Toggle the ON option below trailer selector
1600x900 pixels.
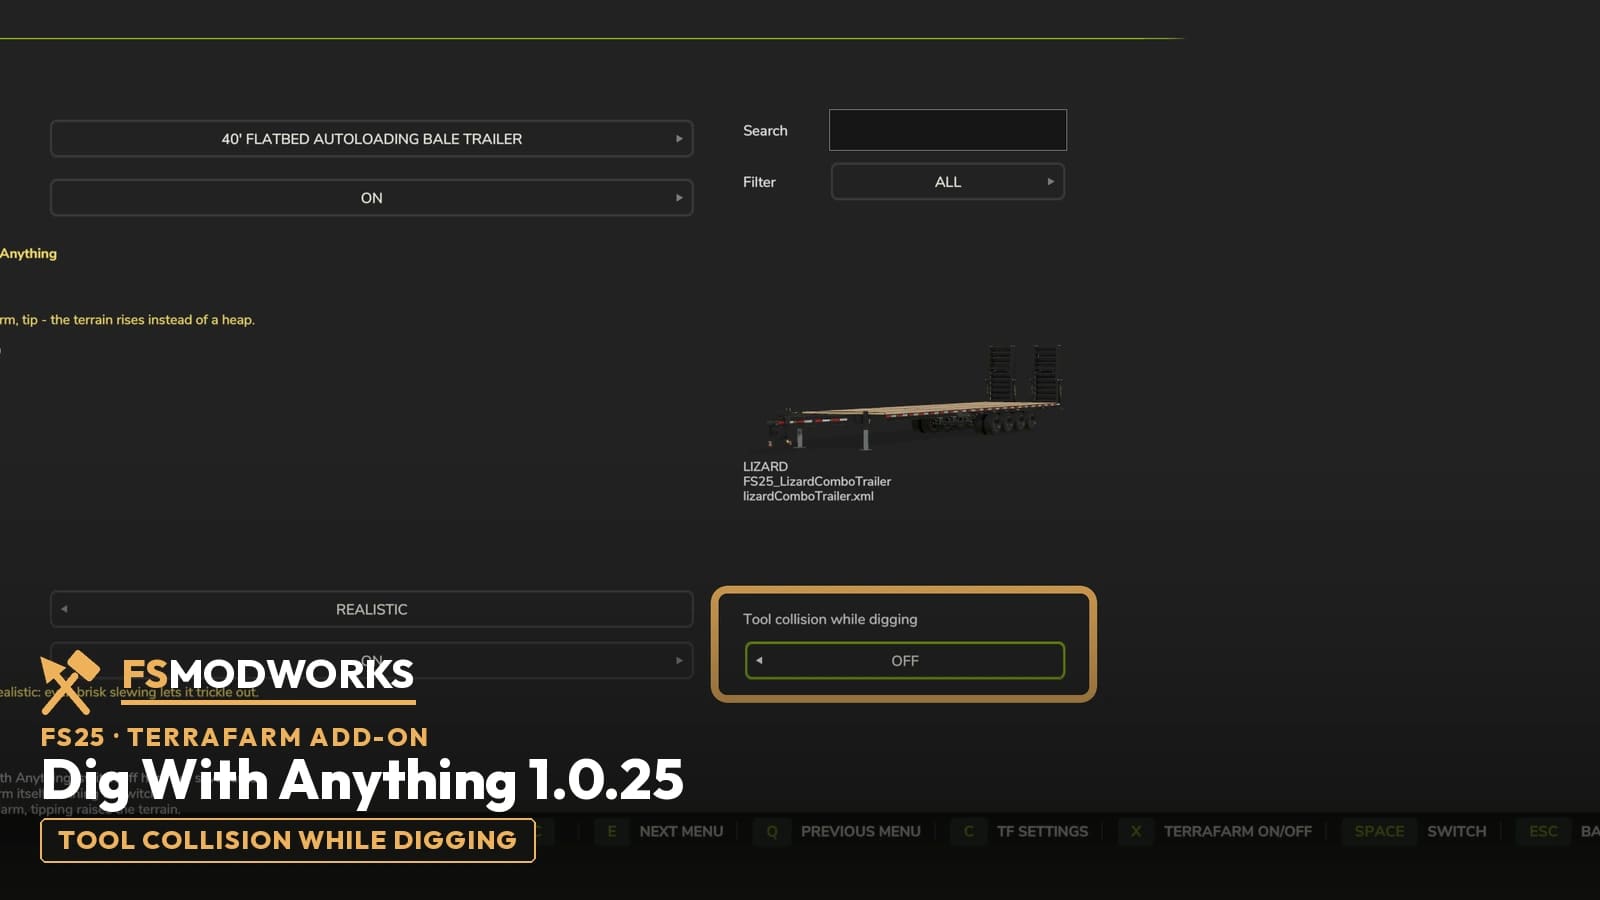[x=371, y=198]
